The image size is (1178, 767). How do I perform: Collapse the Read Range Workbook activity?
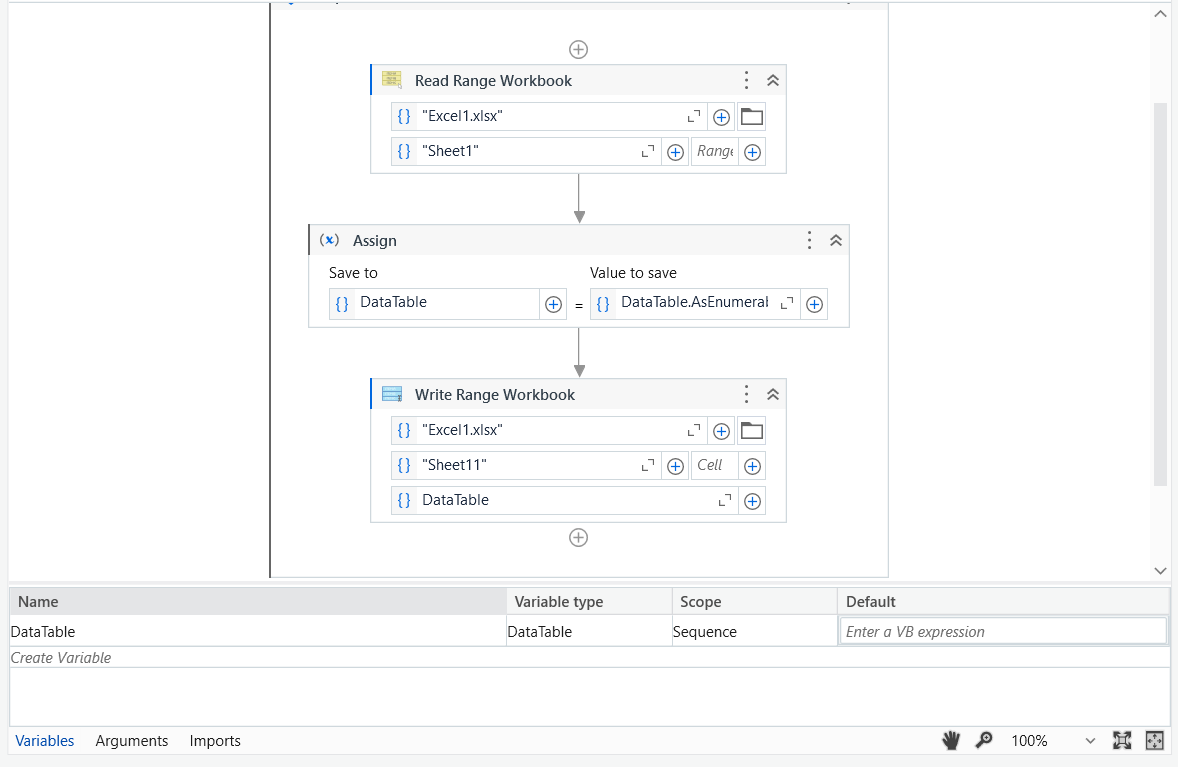click(x=773, y=80)
